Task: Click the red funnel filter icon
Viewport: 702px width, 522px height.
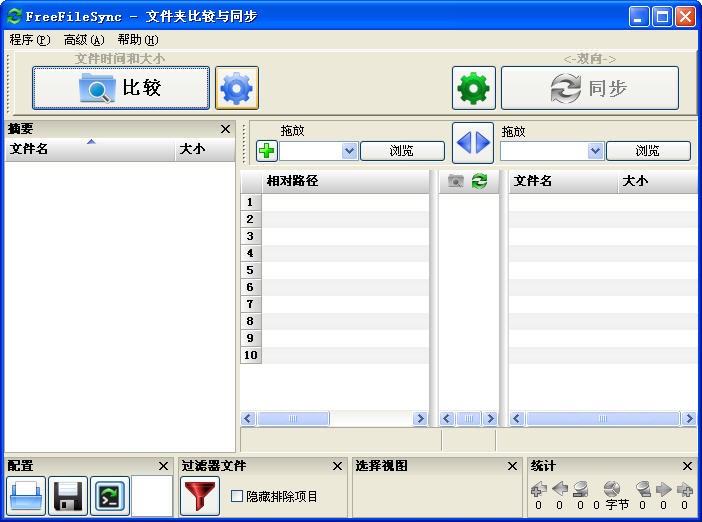Action: click(x=200, y=496)
